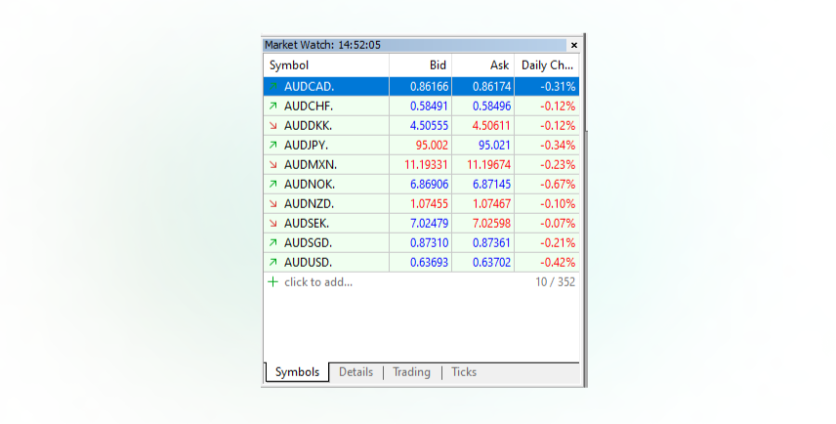
Task: Select the AUDSEK symbol name
Action: 306,223
